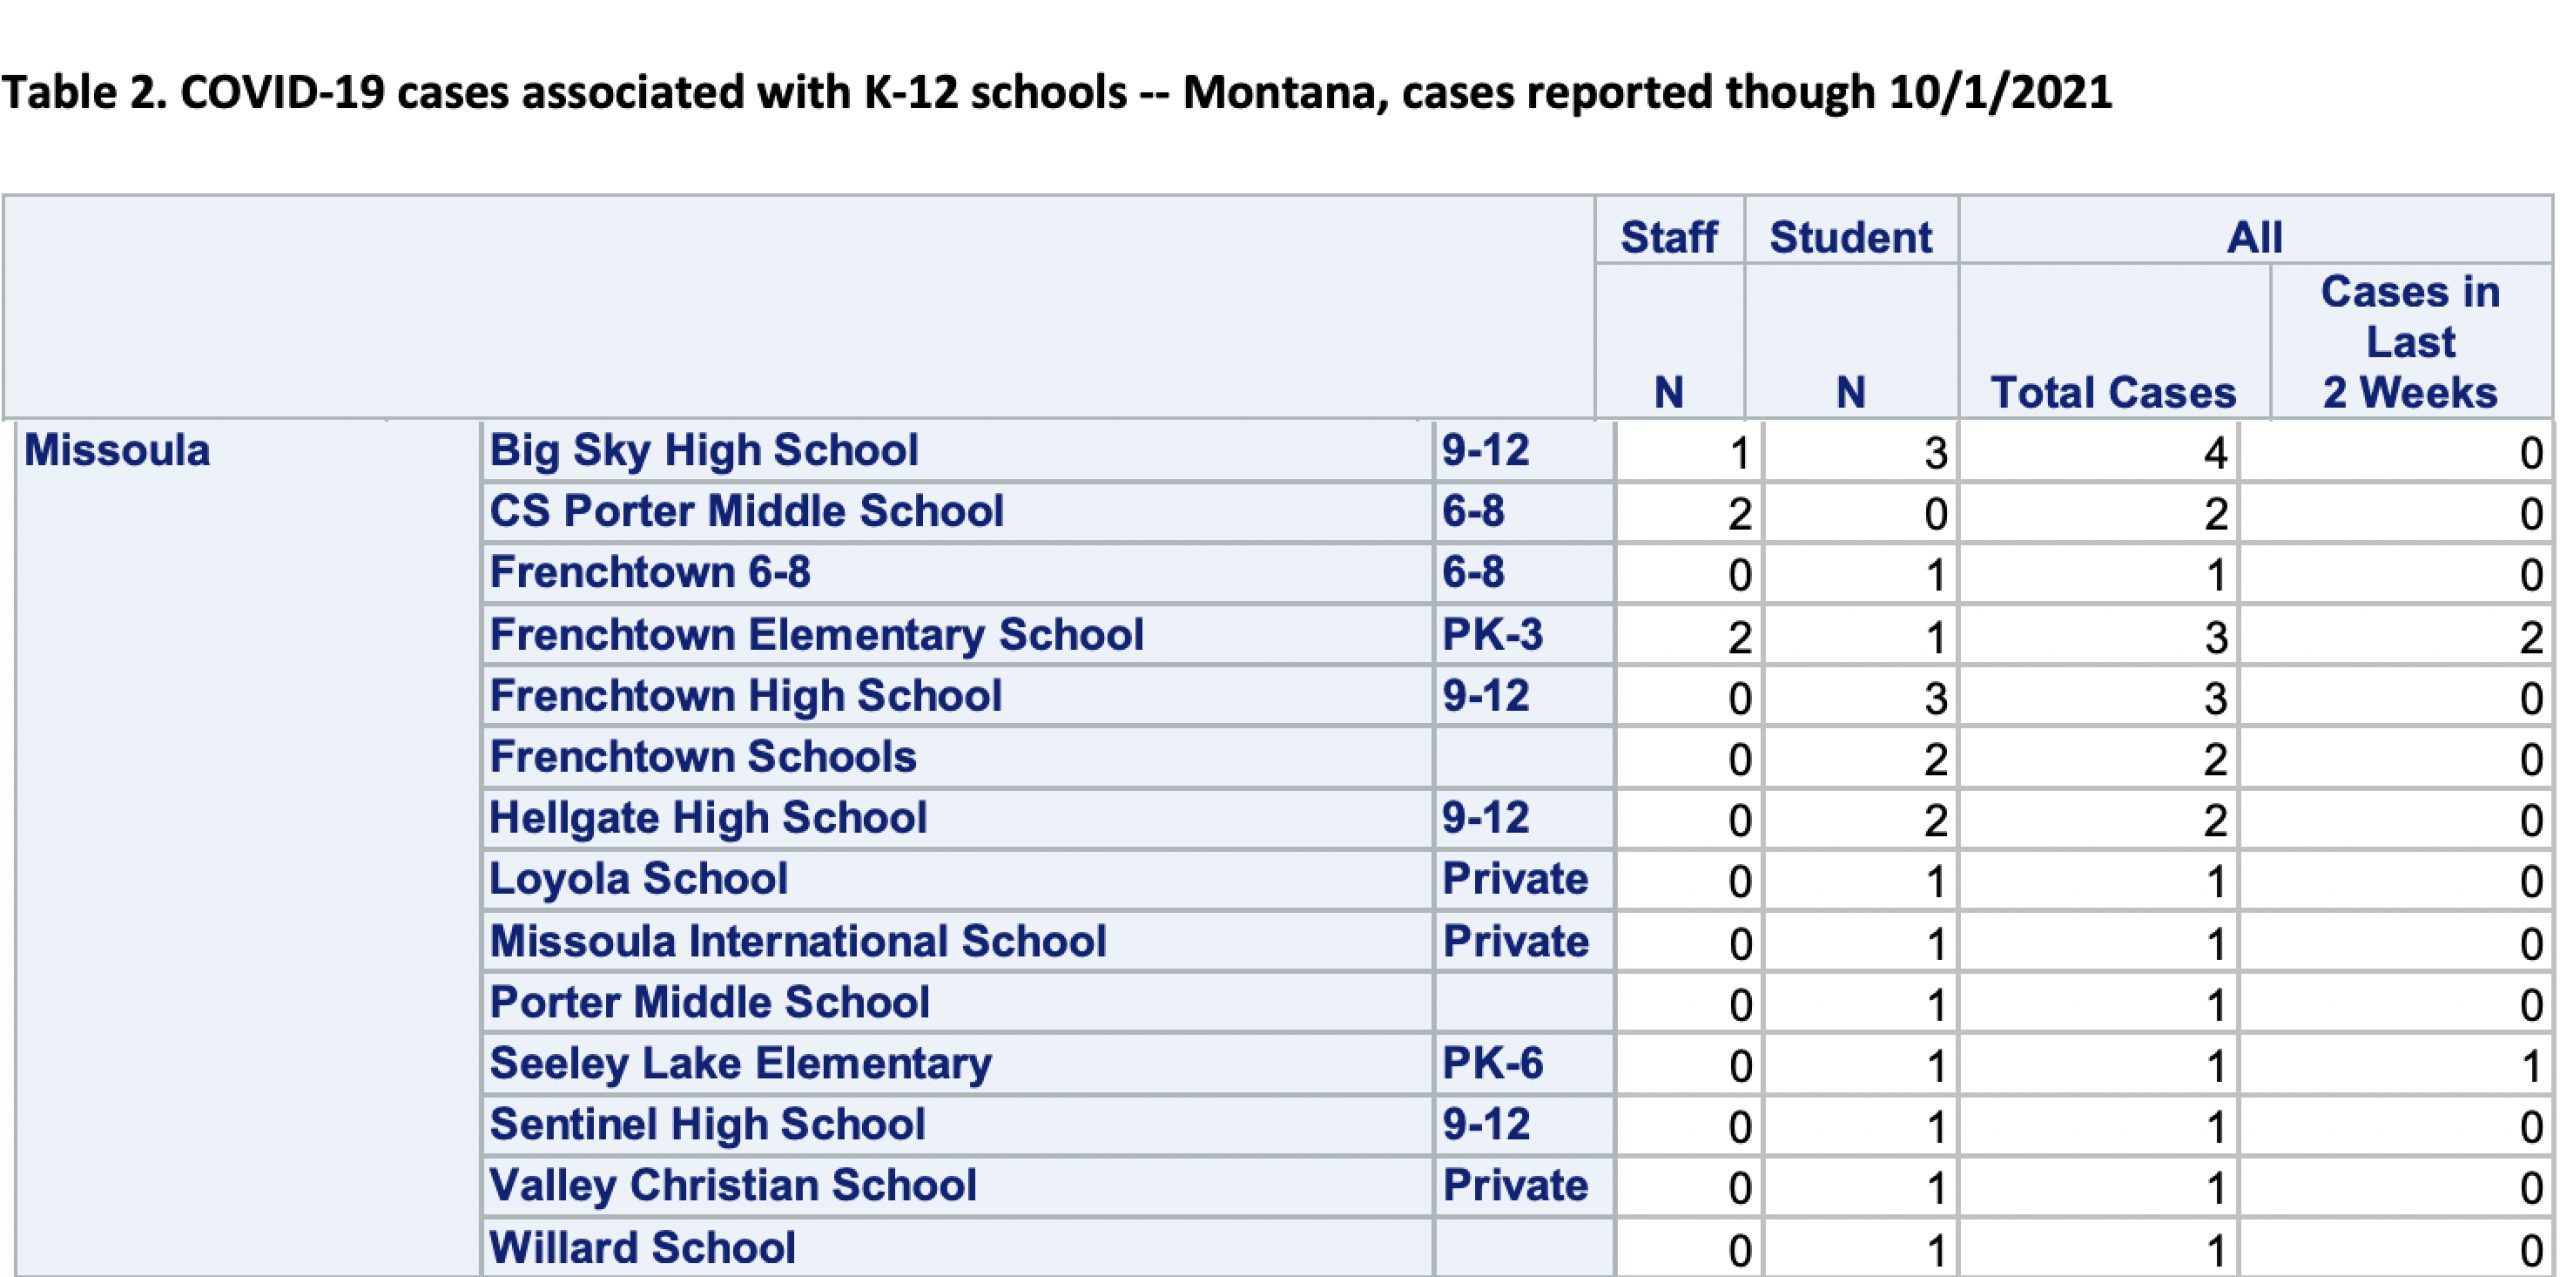The image size is (2560, 1277).
Task: Click the Loyola School table entry
Action: [638, 879]
